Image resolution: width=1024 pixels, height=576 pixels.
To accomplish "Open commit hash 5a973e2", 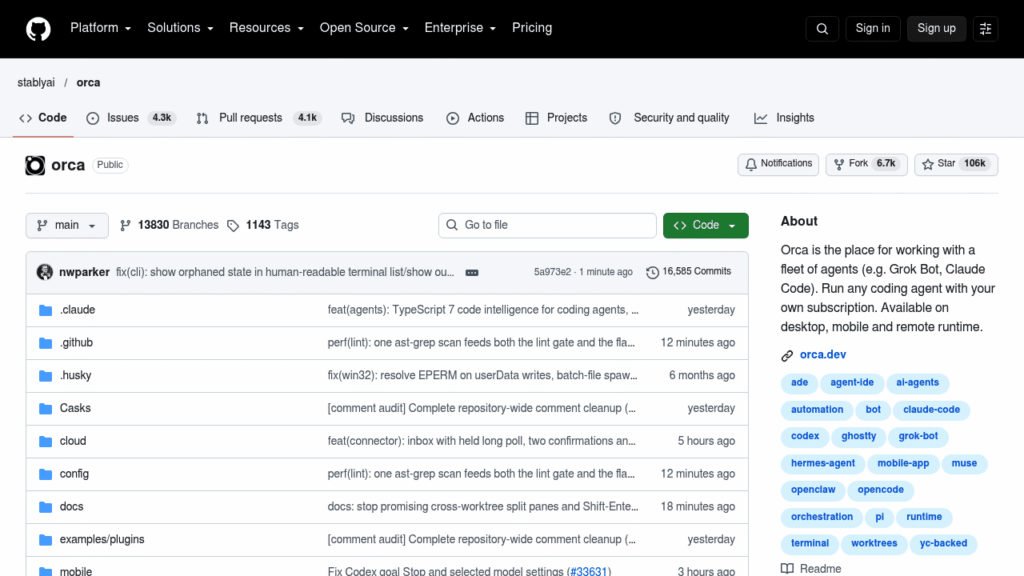I will pyautogui.click(x=552, y=272).
